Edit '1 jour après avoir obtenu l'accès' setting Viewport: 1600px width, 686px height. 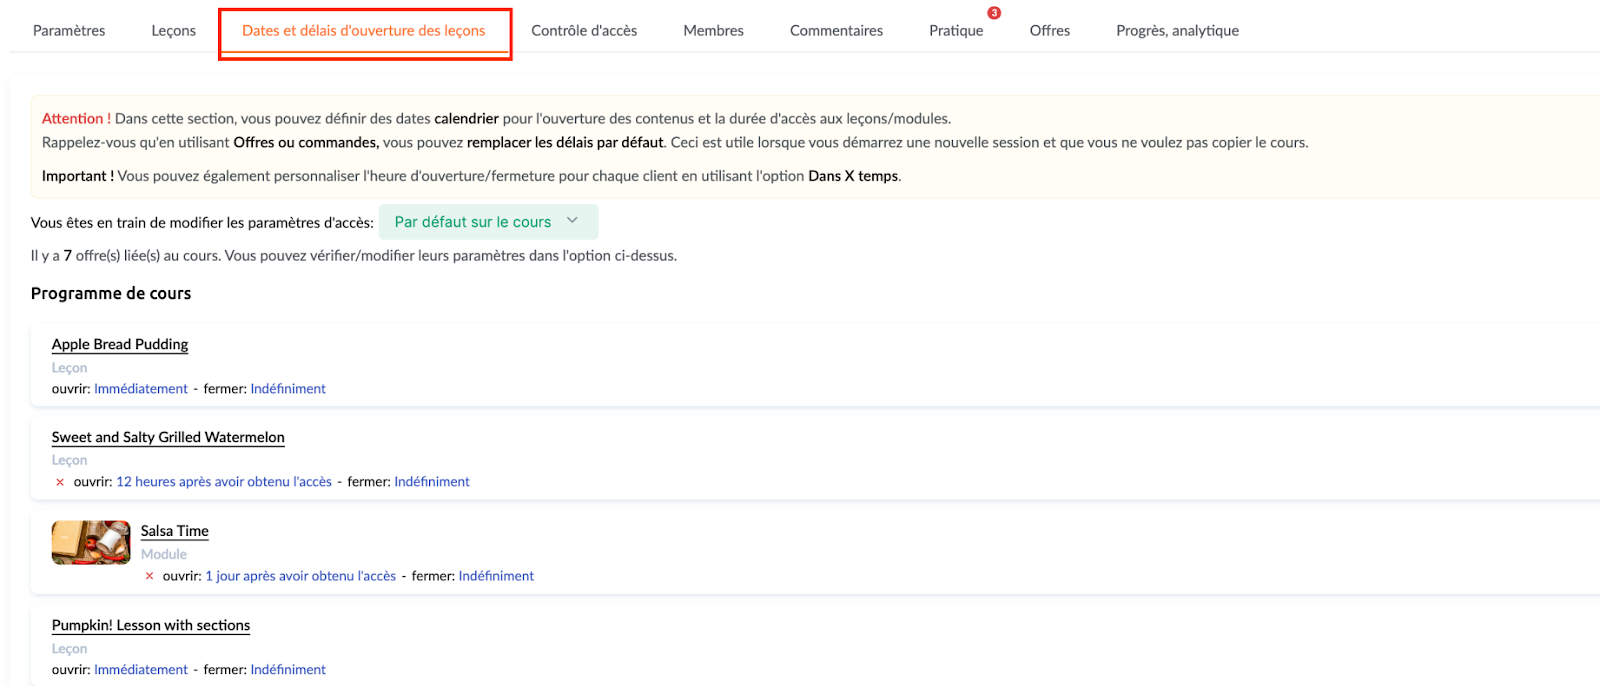300,576
